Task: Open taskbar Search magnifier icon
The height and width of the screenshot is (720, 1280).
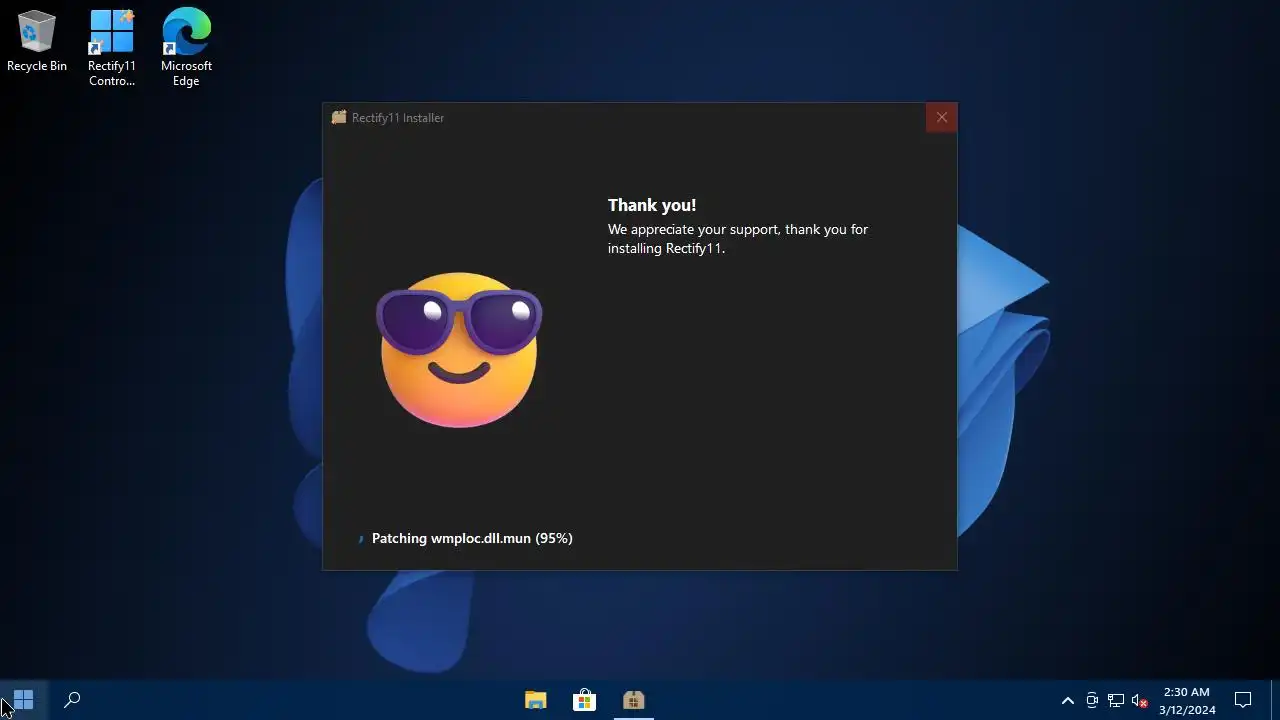Action: [72, 700]
